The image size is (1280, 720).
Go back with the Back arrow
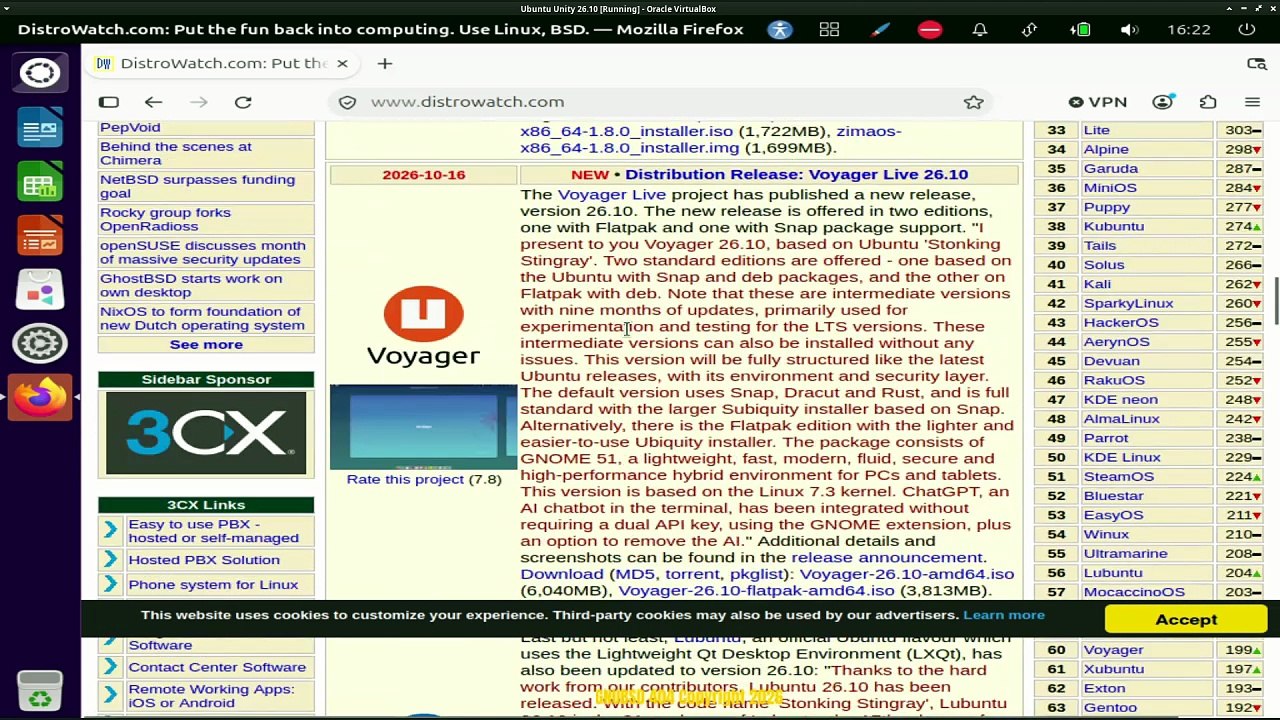tap(153, 102)
